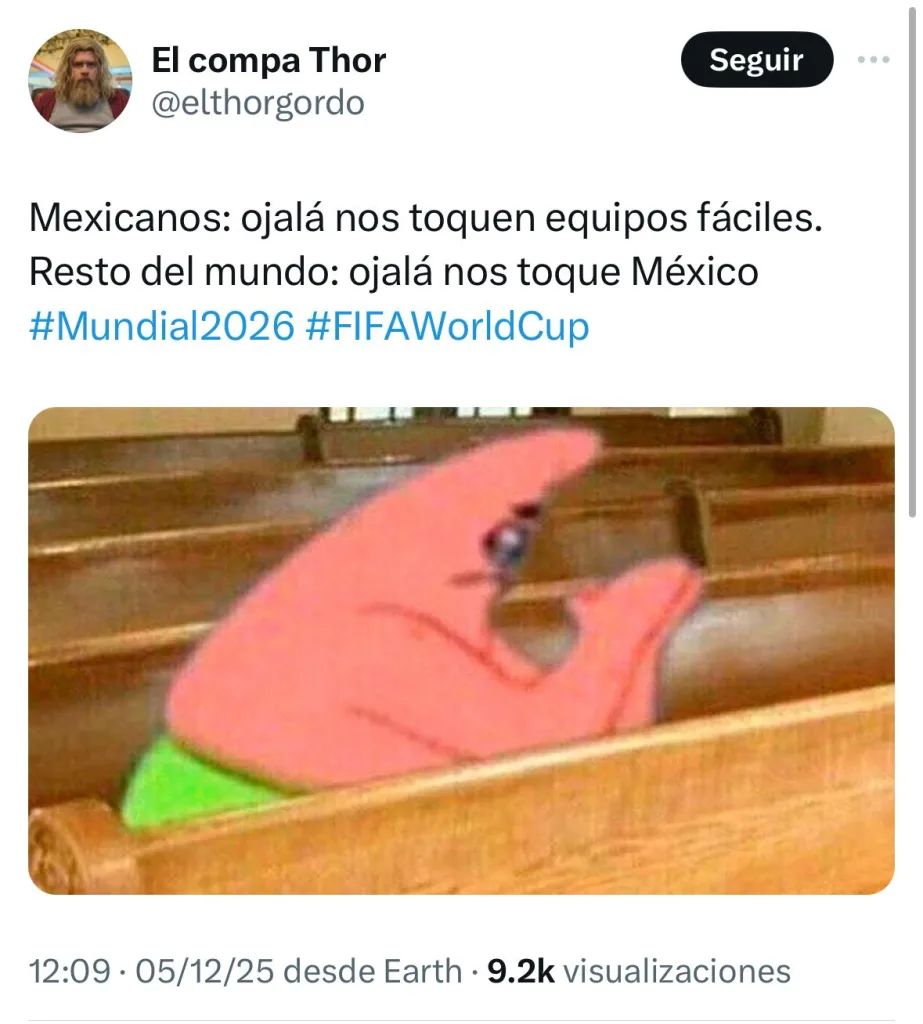
Task: Open the #Mundial2026 hashtag
Action: (x=162, y=326)
